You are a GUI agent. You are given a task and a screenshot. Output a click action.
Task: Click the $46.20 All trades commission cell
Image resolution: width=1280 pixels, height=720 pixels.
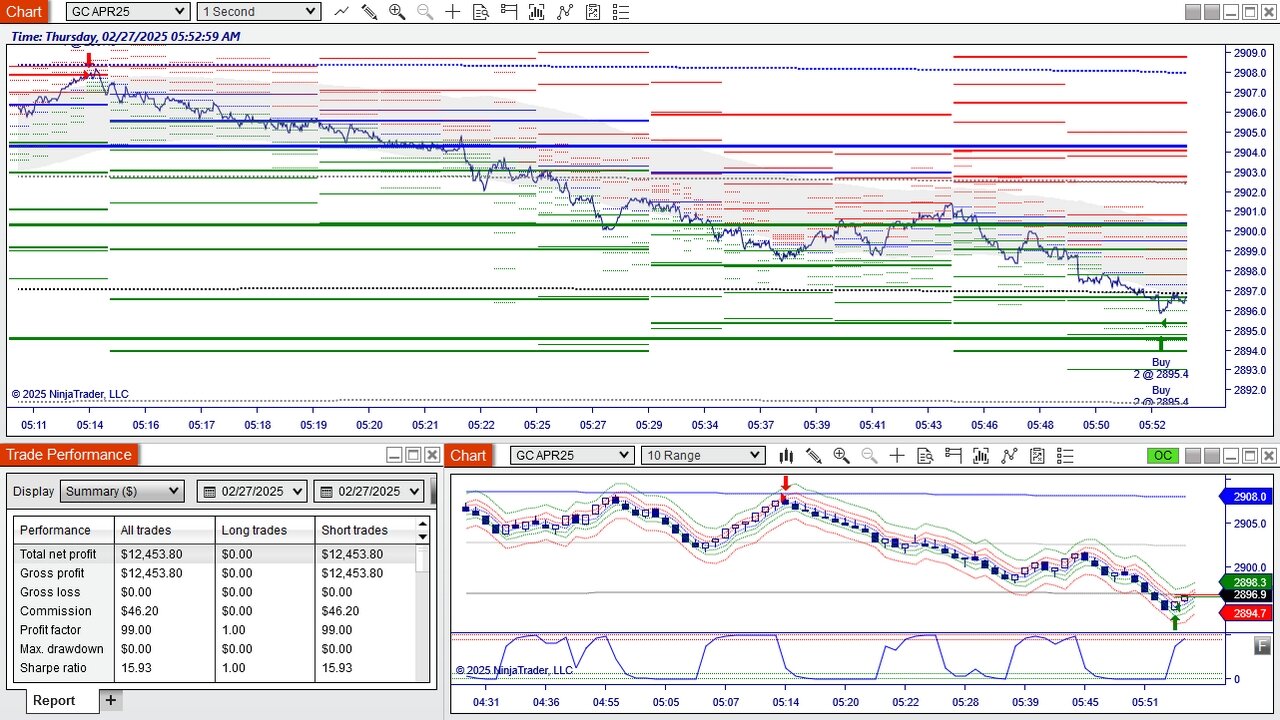(x=141, y=612)
